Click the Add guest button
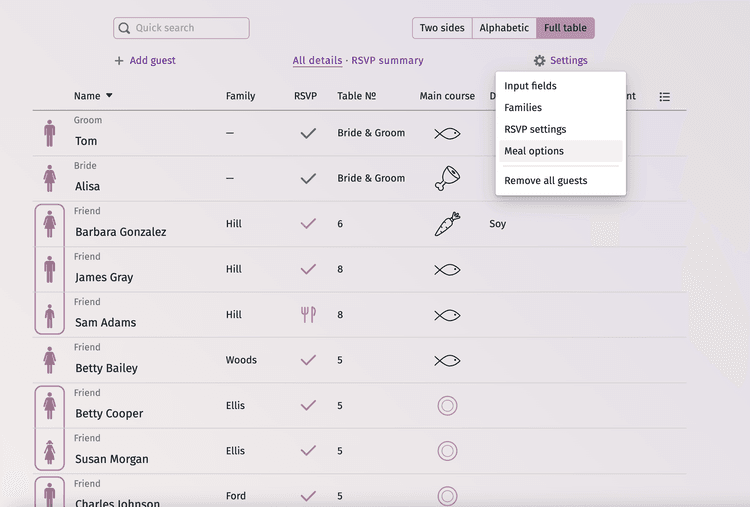The image size is (750, 507). (x=145, y=61)
